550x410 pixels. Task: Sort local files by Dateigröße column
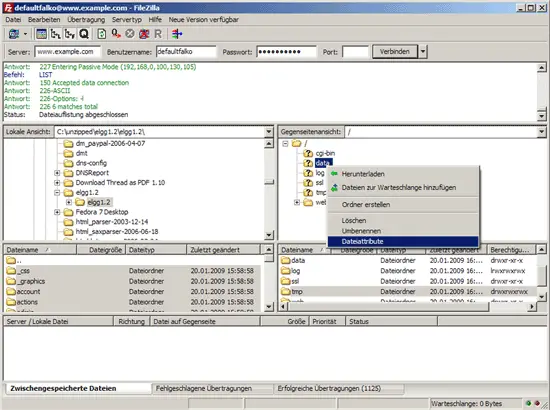(x=101, y=250)
